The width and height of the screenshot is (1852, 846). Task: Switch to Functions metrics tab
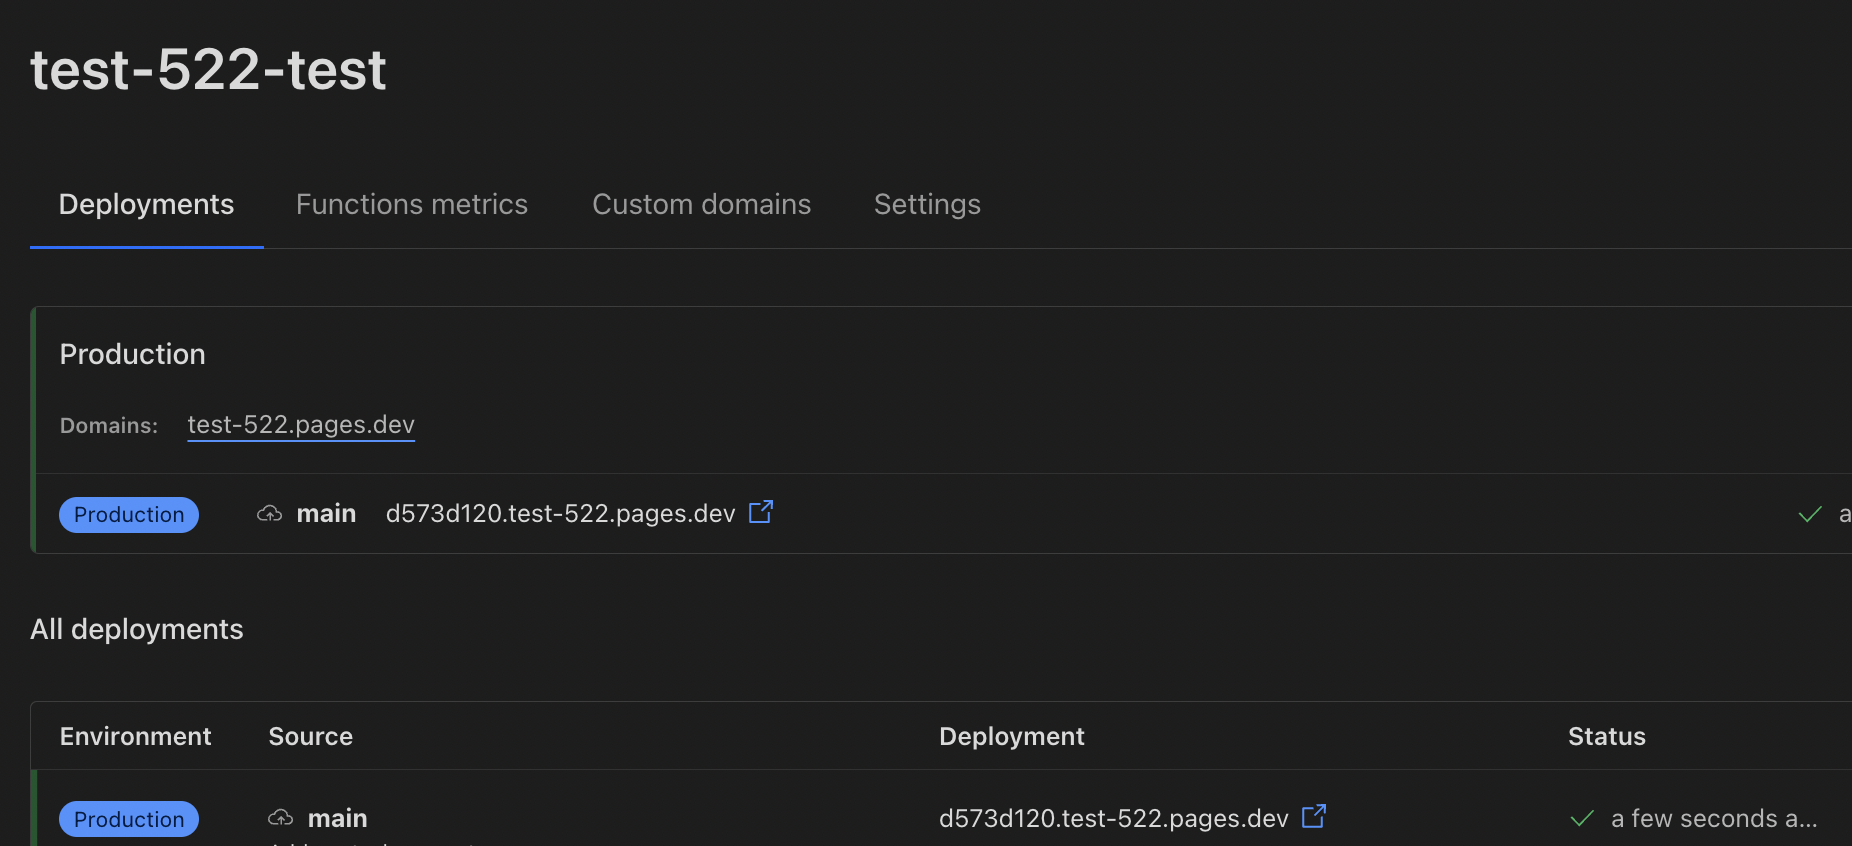(412, 204)
